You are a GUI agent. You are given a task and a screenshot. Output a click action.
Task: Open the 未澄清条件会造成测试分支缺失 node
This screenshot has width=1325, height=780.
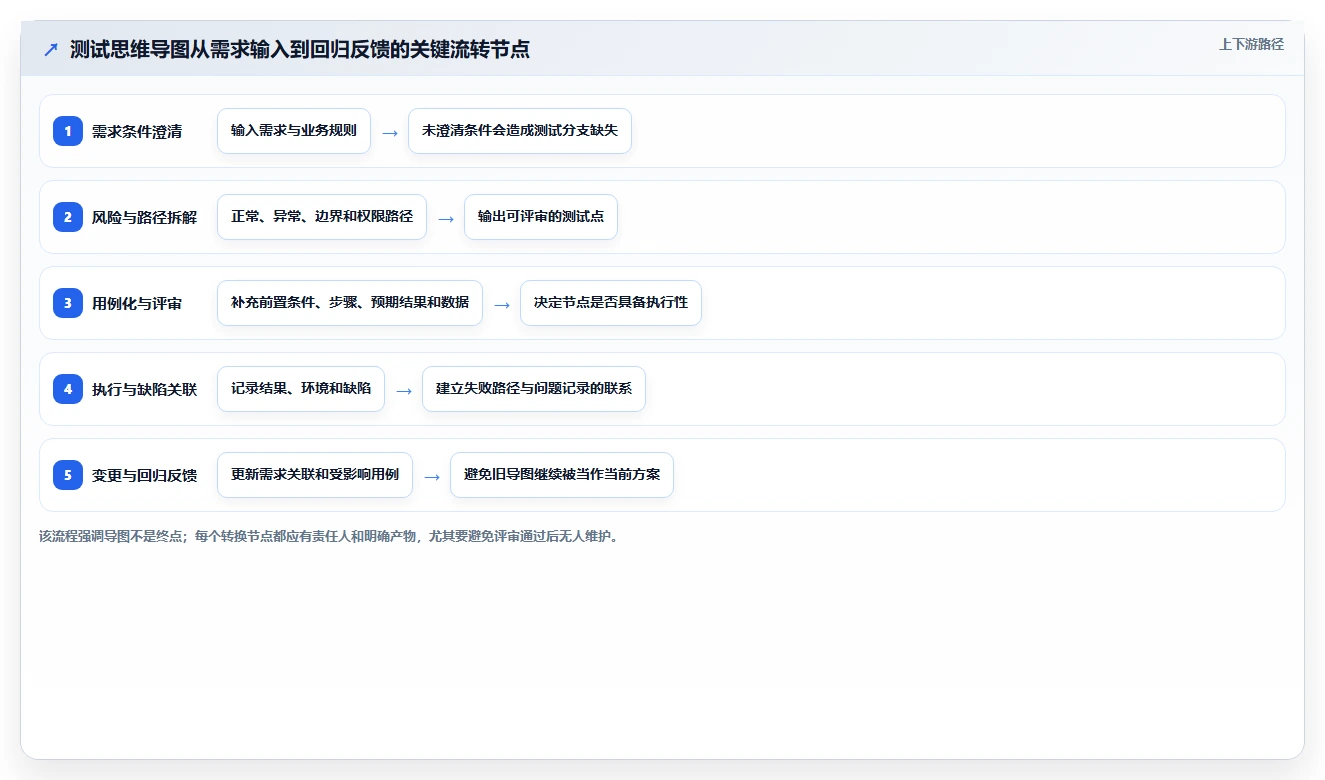coord(520,131)
